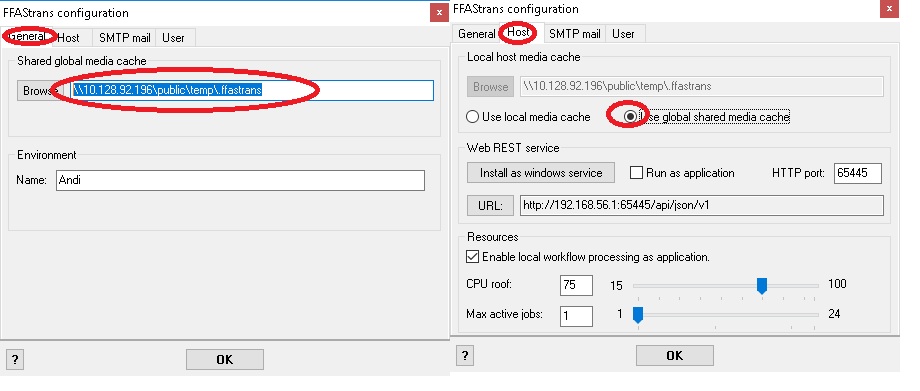Viewport: 920px width, 391px height.
Task: Open SMTP mail tab in right window
Action: pos(574,34)
